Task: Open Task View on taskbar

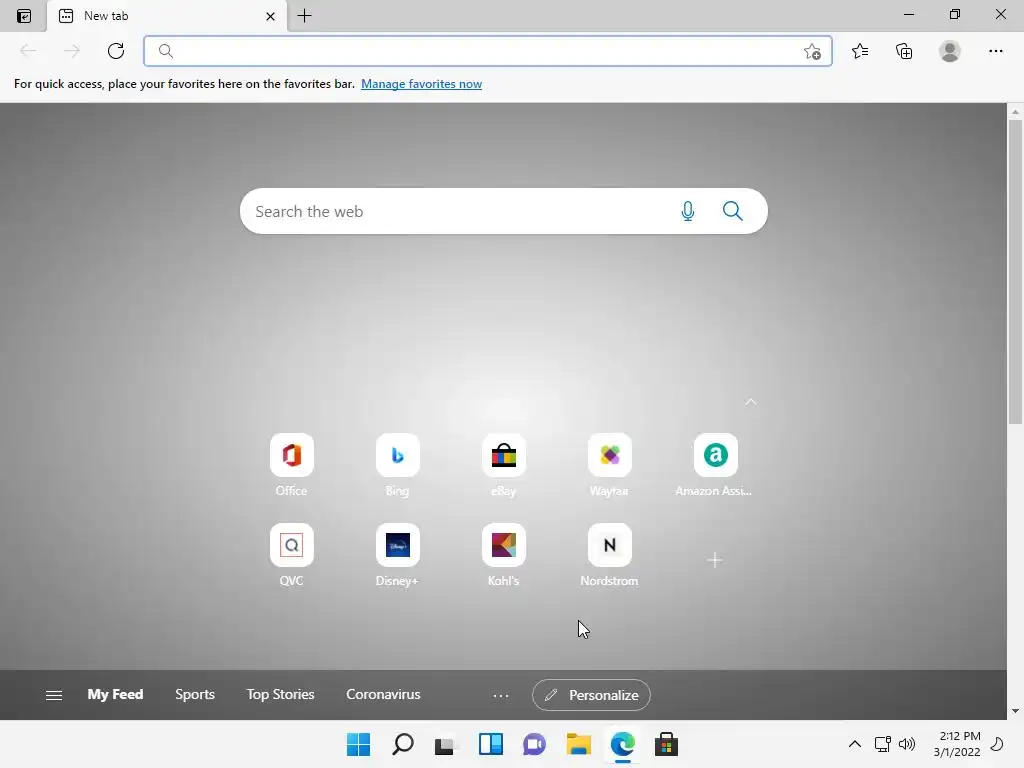Action: click(445, 744)
